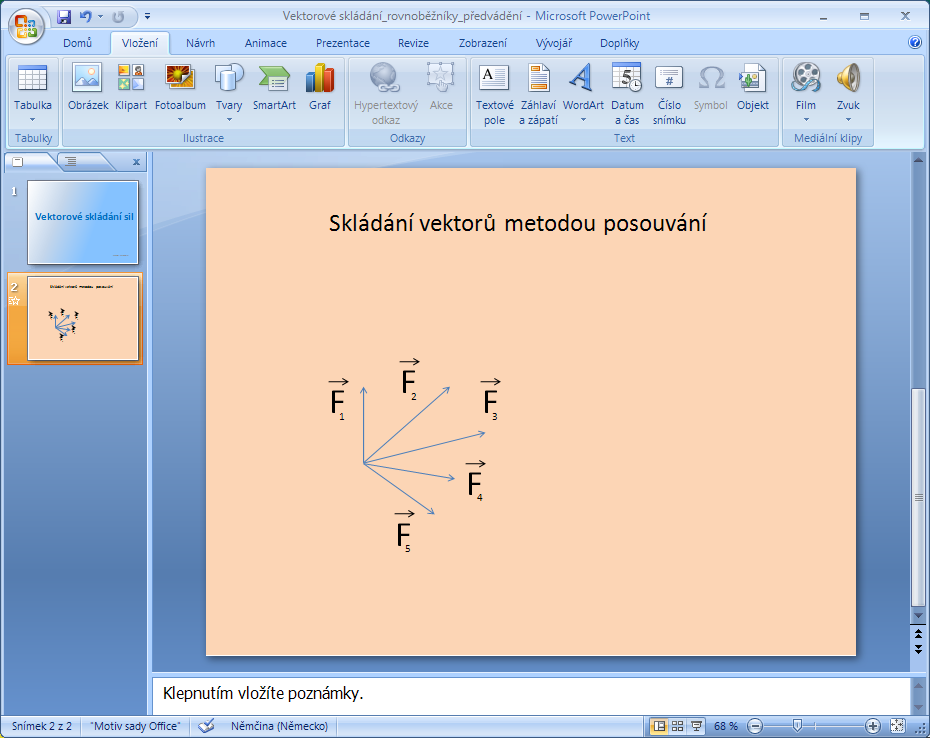Open the Animace tab
Image resolution: width=930 pixels, height=738 pixels.
(266, 43)
